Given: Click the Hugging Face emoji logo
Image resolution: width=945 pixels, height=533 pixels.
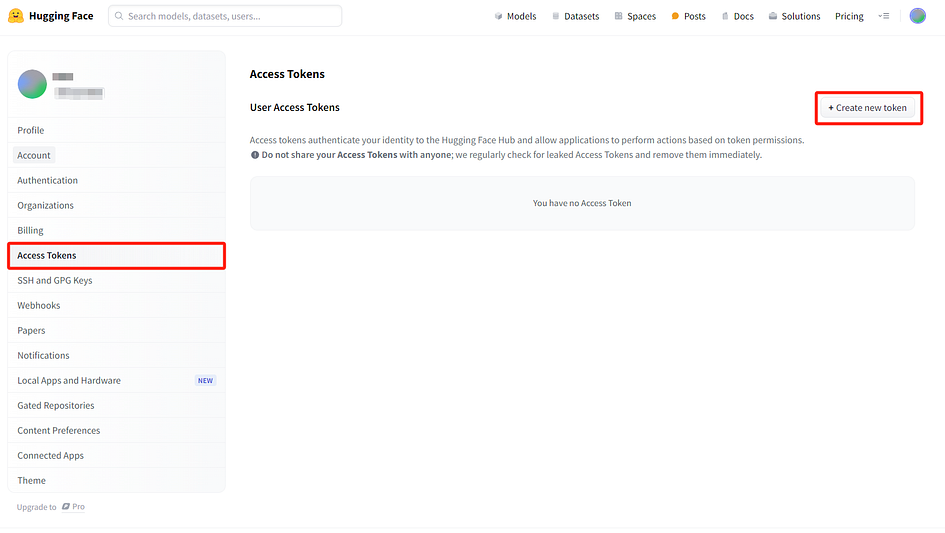Looking at the screenshot, I should click(16, 16).
